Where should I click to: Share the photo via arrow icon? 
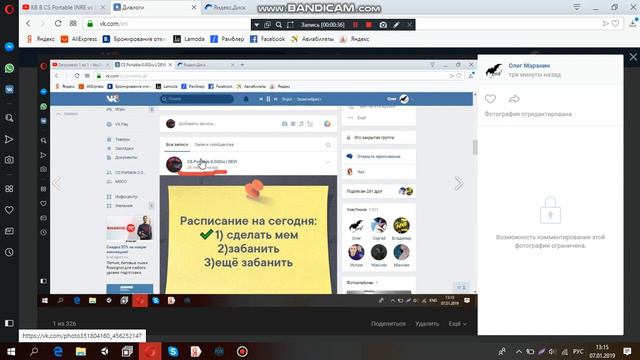click(x=514, y=99)
